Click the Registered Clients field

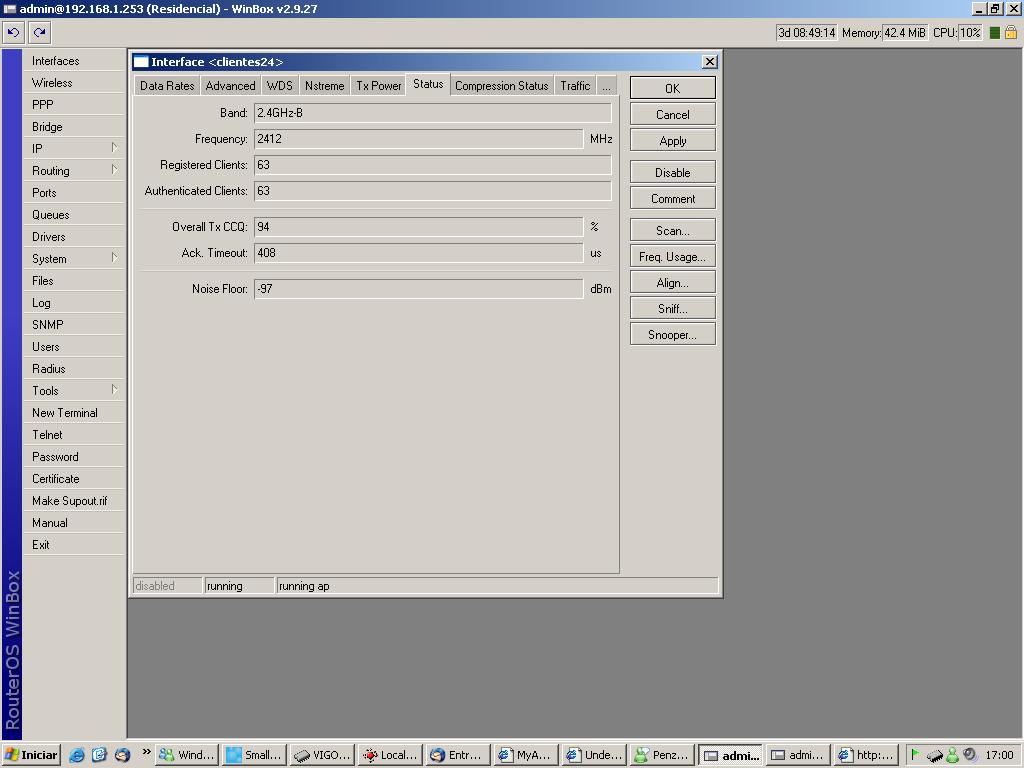tap(432, 165)
